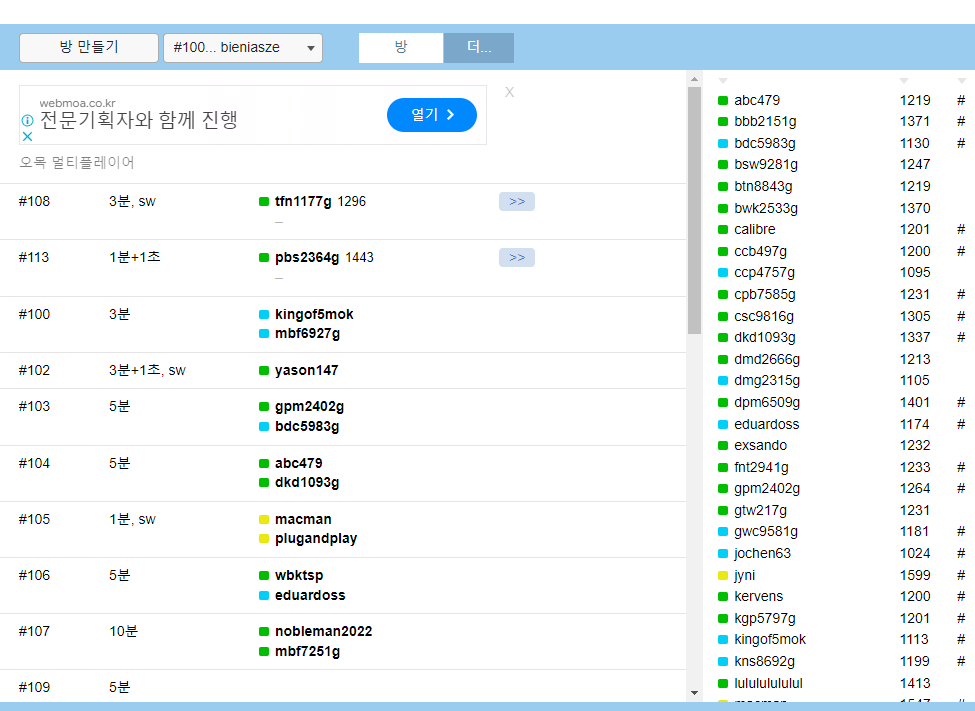Click gtw217g in the player list
Image resolution: width=975 pixels, height=711 pixels.
[x=760, y=510]
